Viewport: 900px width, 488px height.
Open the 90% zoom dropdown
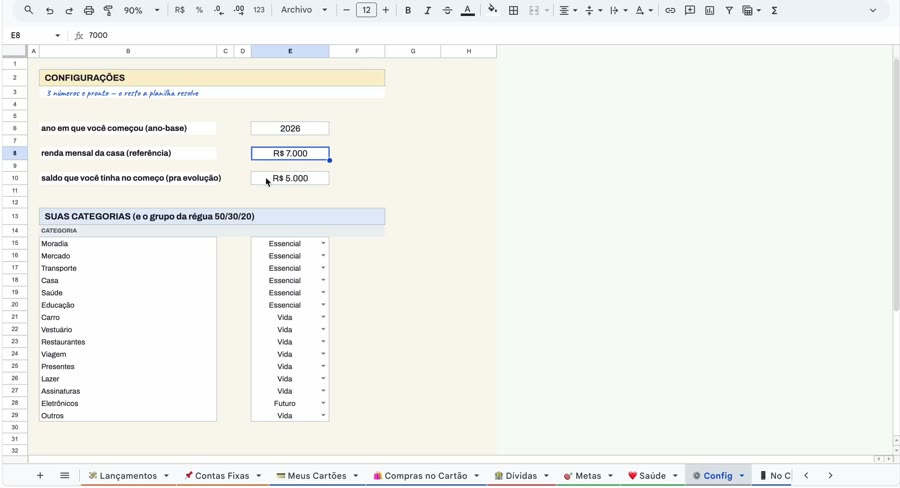pos(141,10)
